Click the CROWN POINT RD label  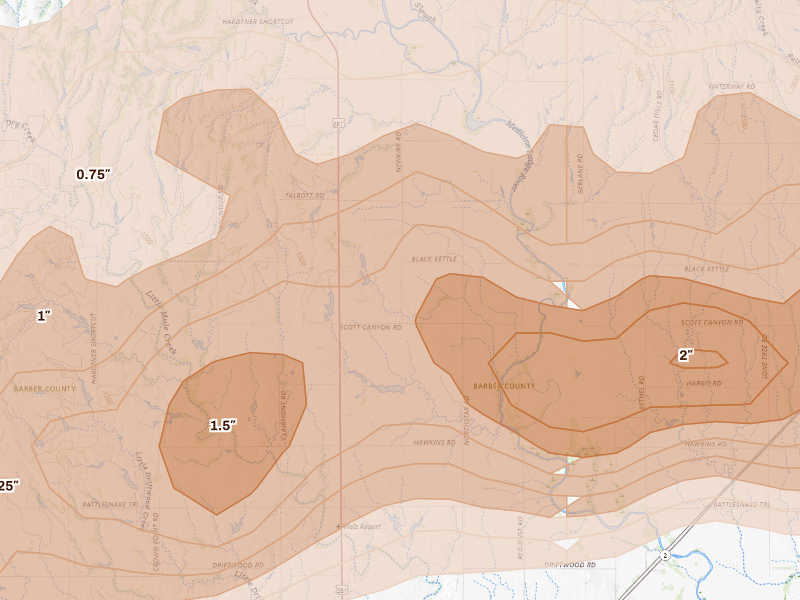156,542
